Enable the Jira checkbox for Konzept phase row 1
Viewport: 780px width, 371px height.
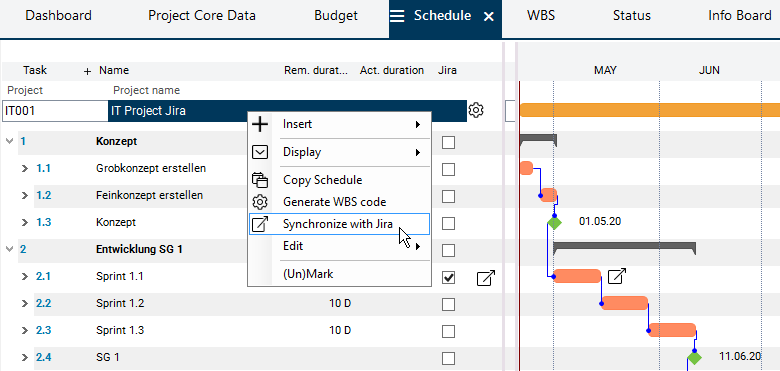pos(448,143)
